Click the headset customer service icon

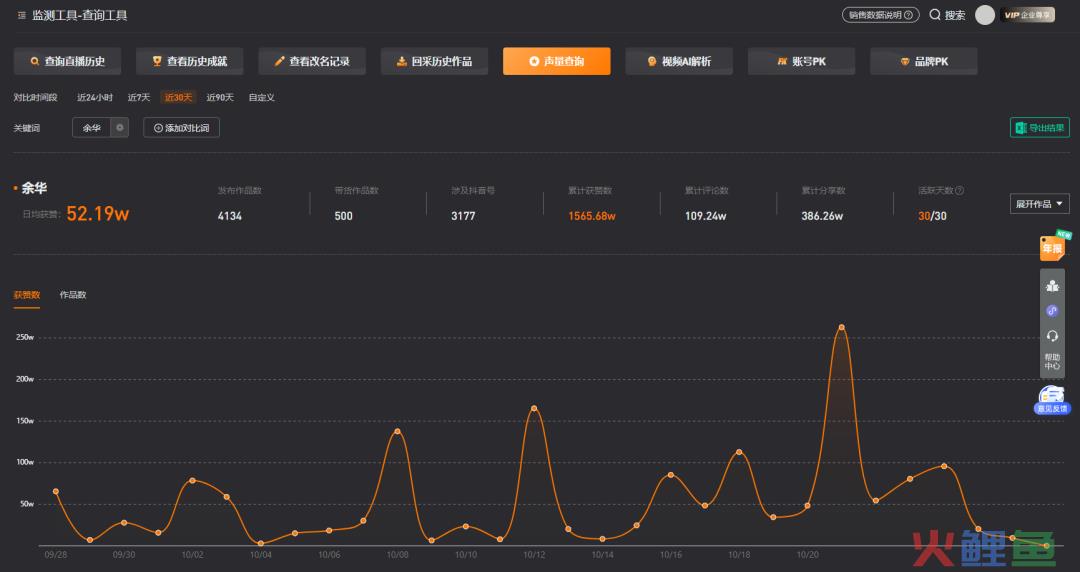(x=1052, y=336)
